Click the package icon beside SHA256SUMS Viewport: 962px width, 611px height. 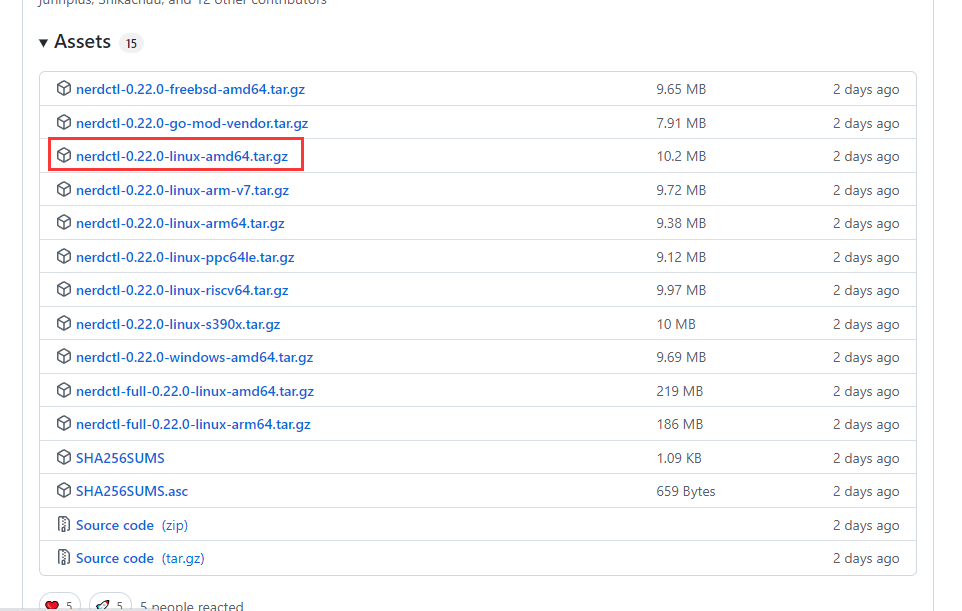(64, 457)
